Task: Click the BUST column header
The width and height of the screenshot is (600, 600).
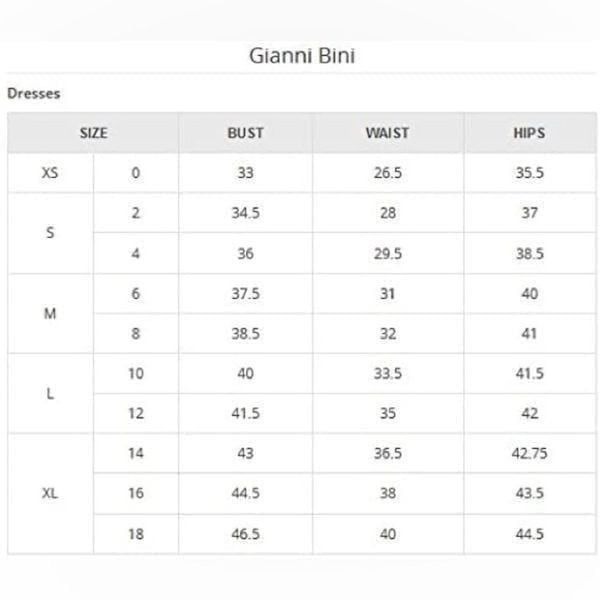Action: click(x=245, y=133)
